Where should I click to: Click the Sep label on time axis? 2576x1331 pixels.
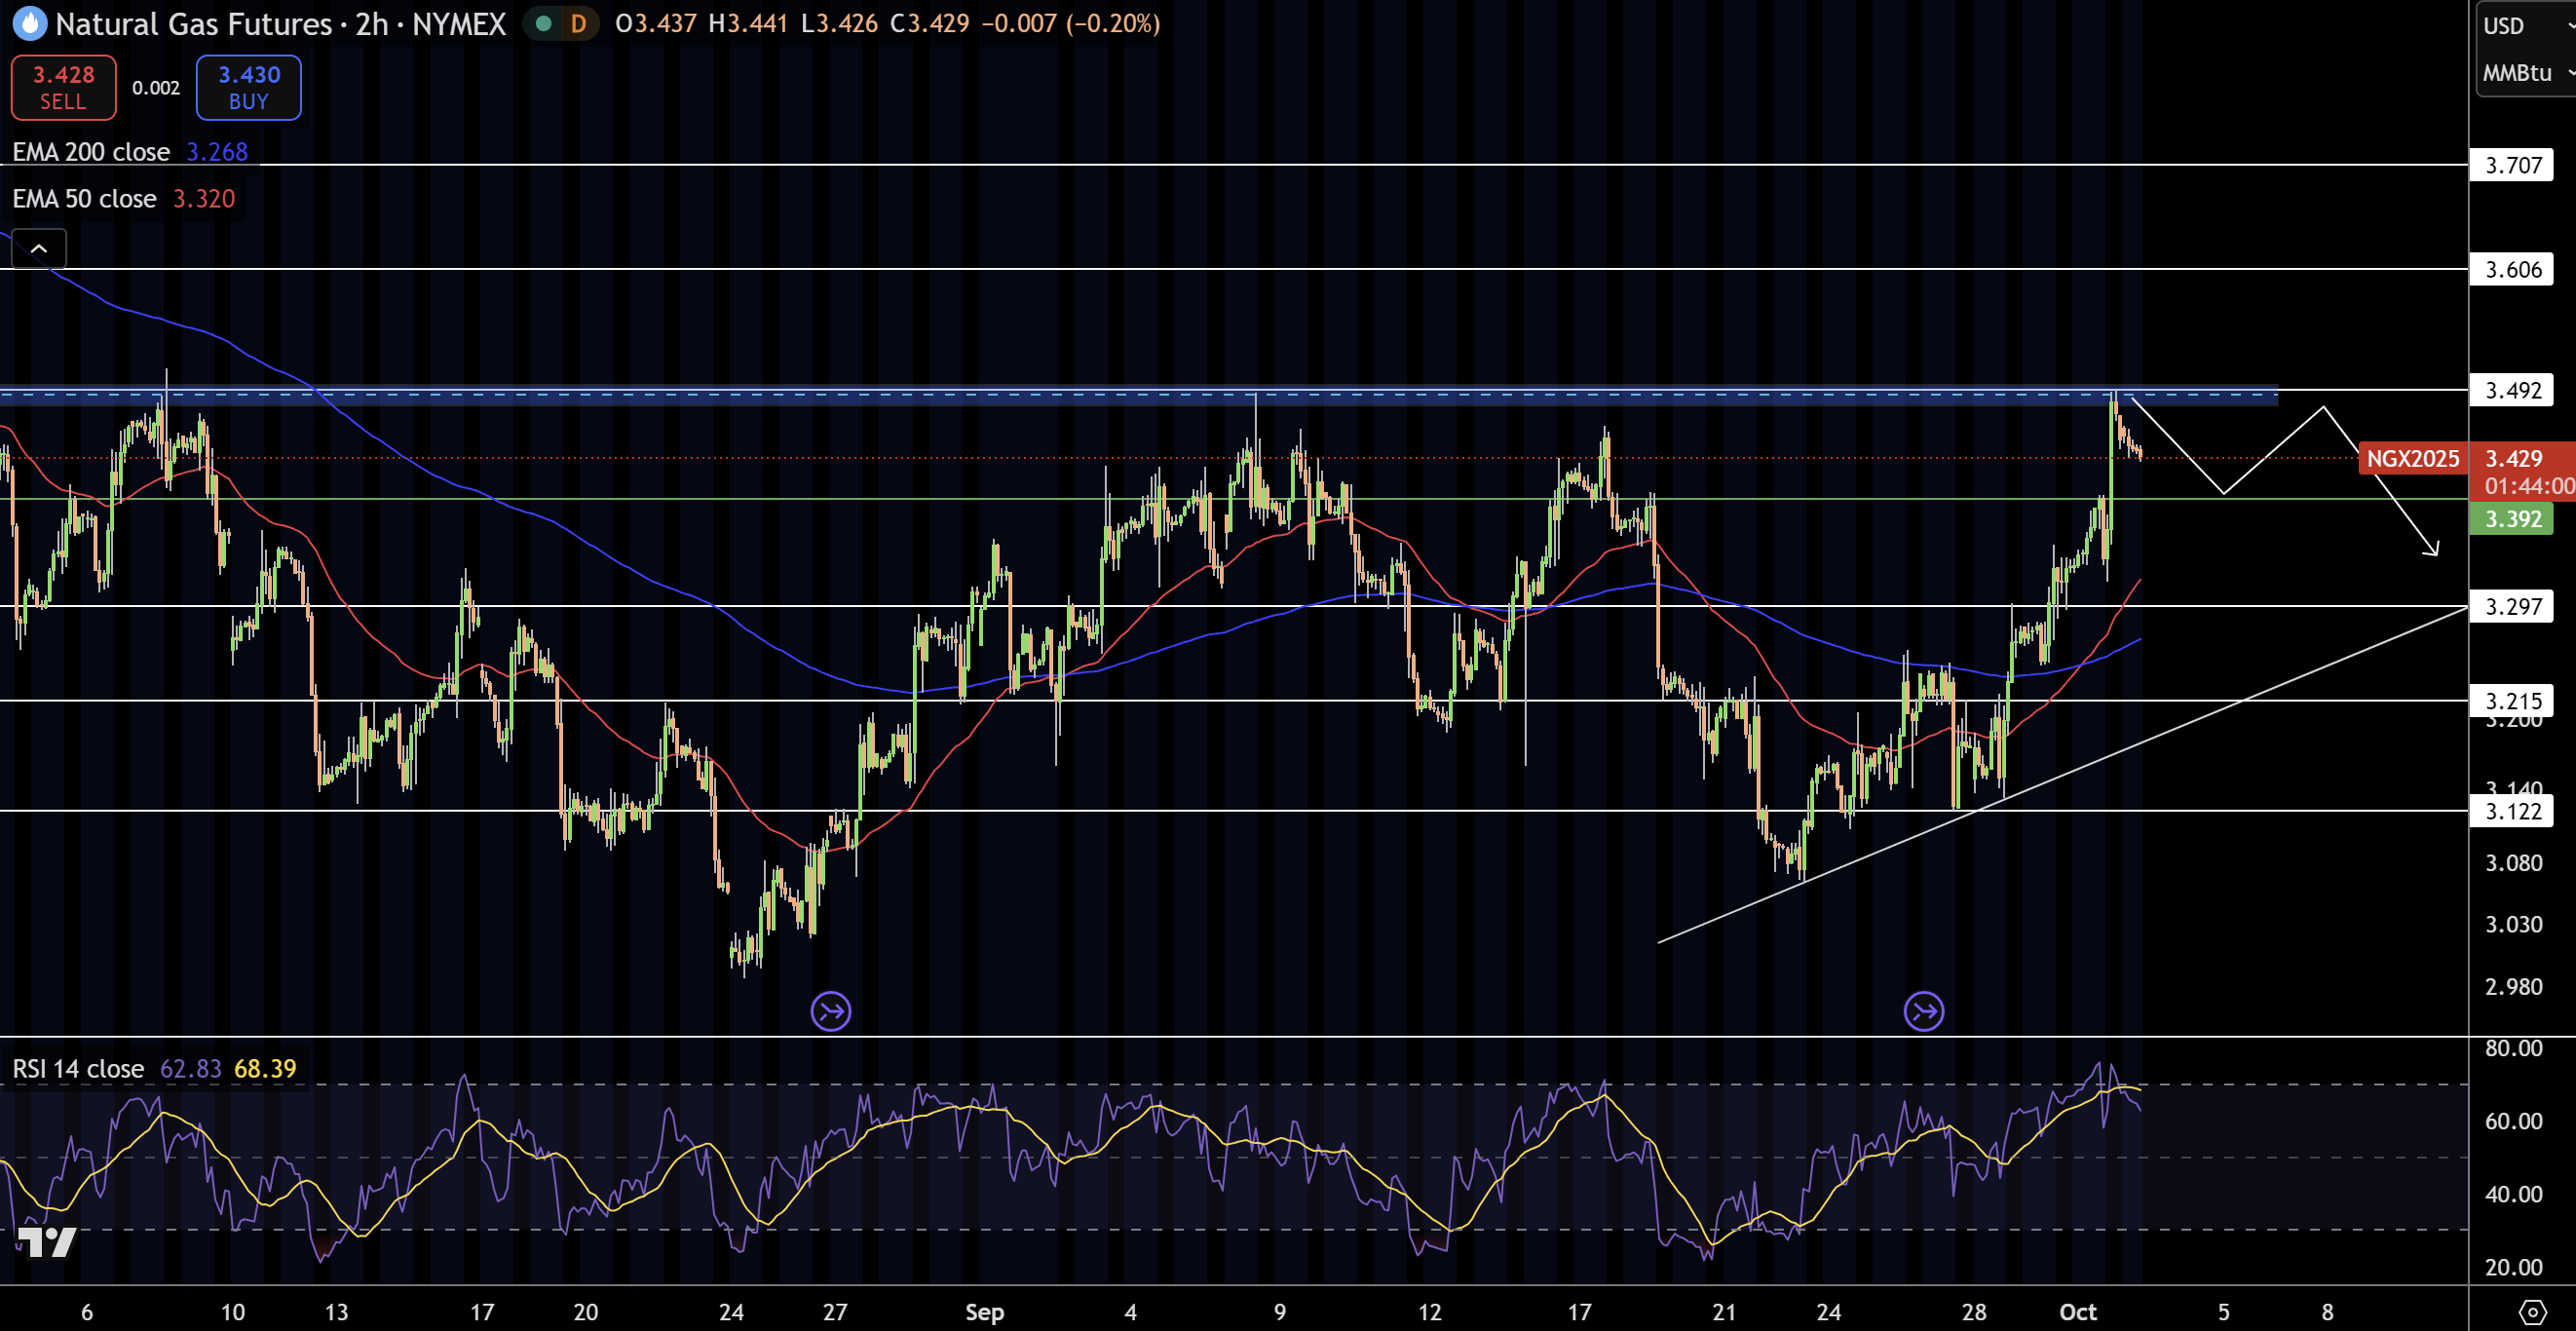coord(984,1312)
